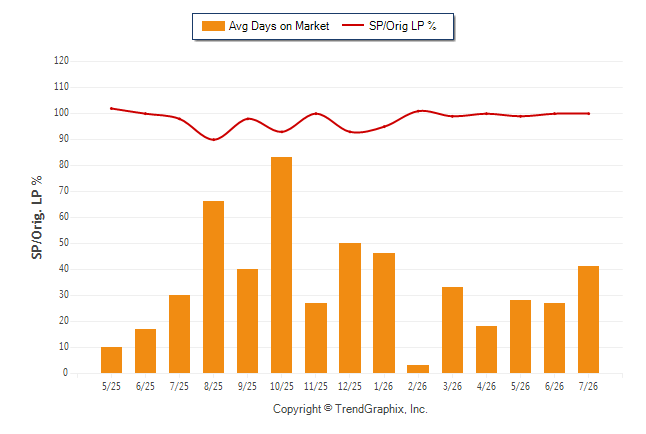Click the red SP/Orig LP % legend line

pos(353,26)
